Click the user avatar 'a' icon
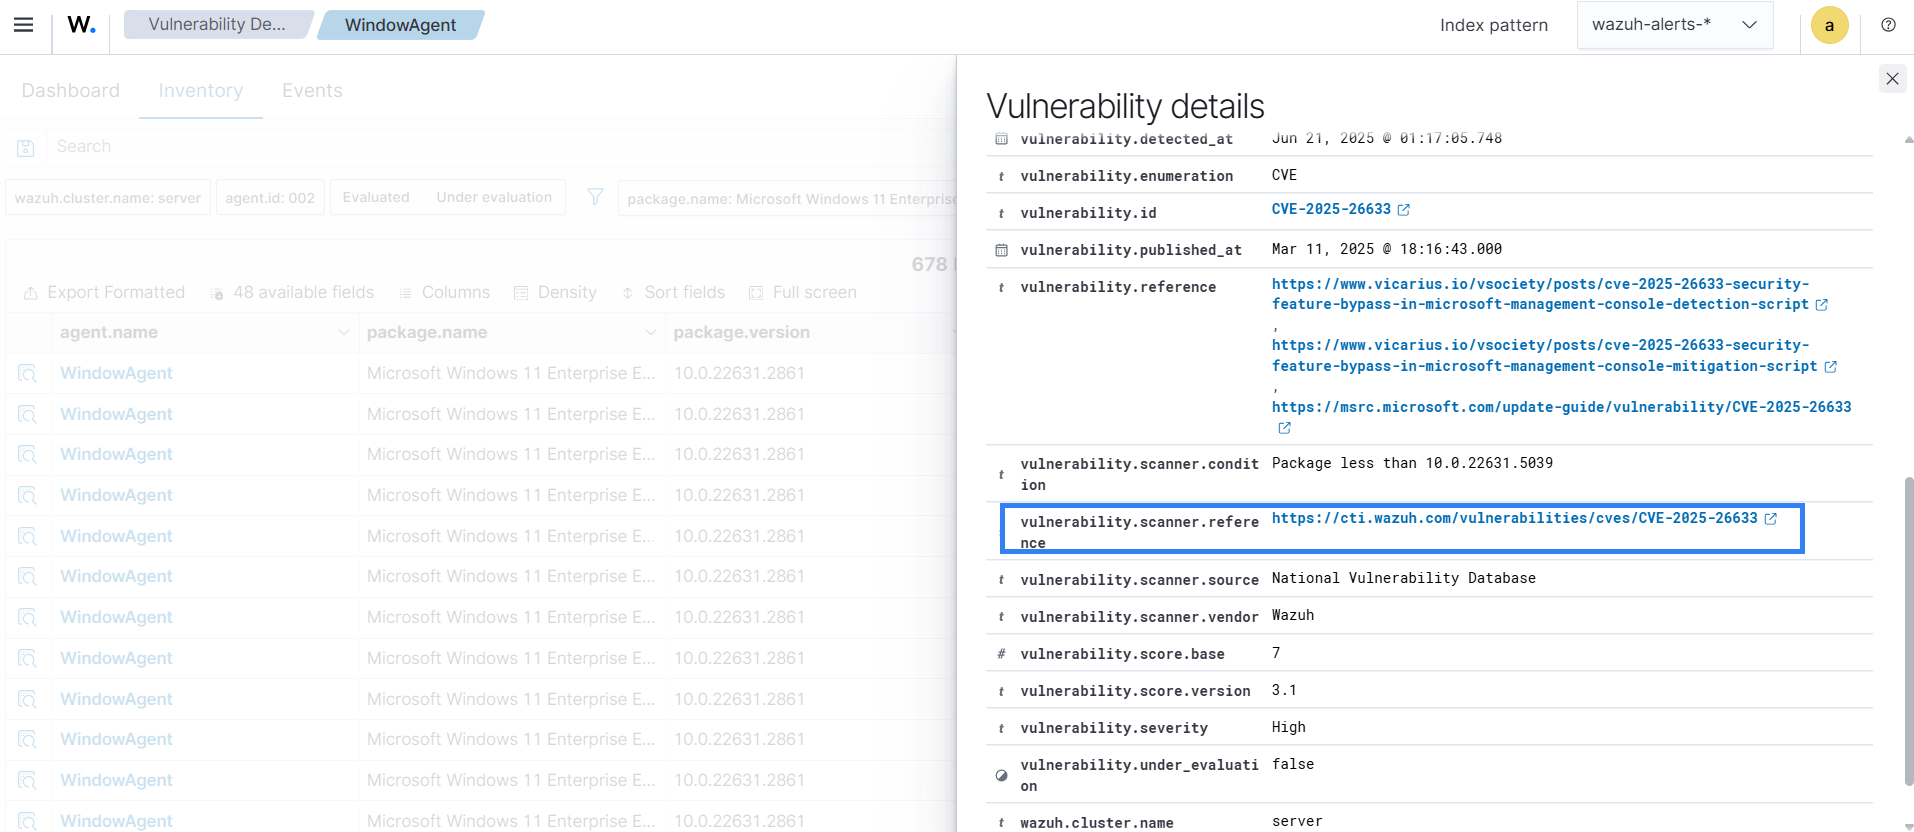This screenshot has height=832, width=1914. tap(1829, 26)
